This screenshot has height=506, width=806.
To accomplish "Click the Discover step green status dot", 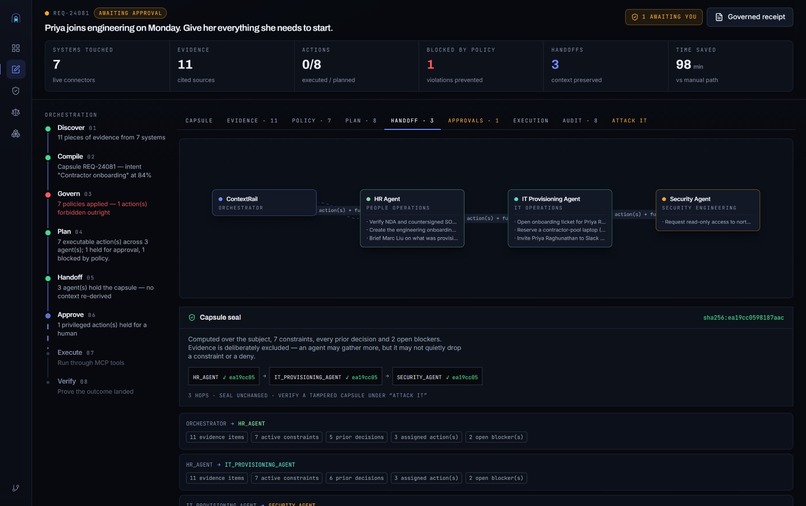I will [48, 129].
